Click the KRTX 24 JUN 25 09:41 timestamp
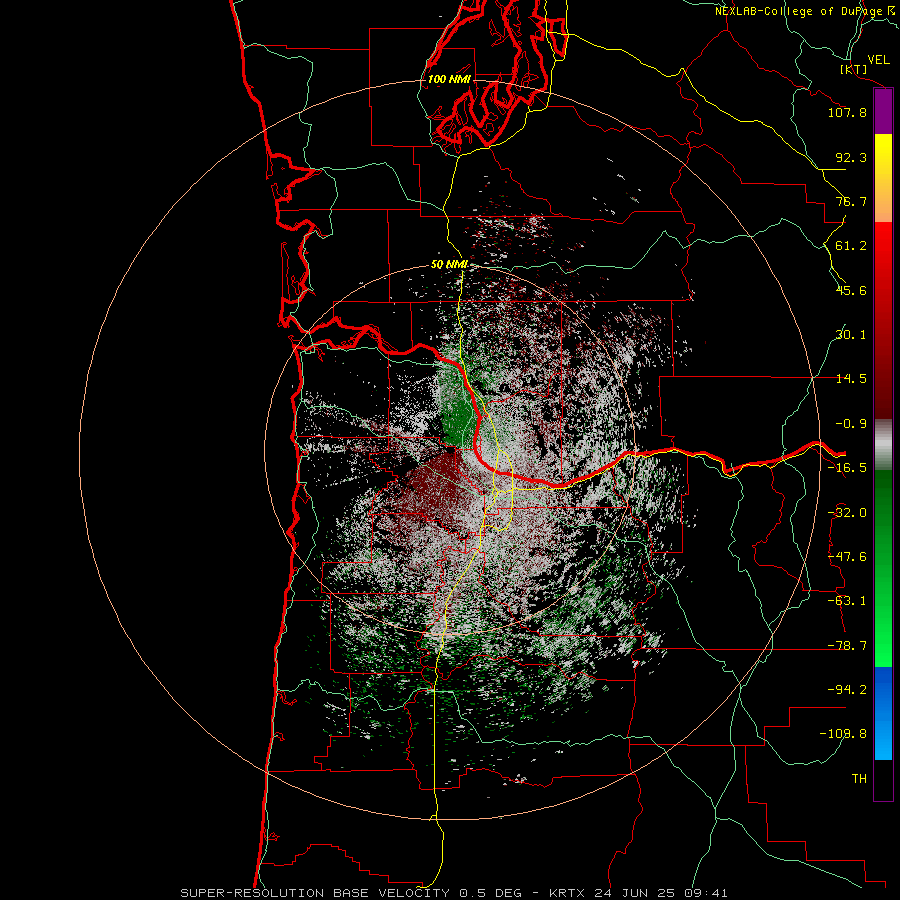The height and width of the screenshot is (900, 900). point(638,893)
